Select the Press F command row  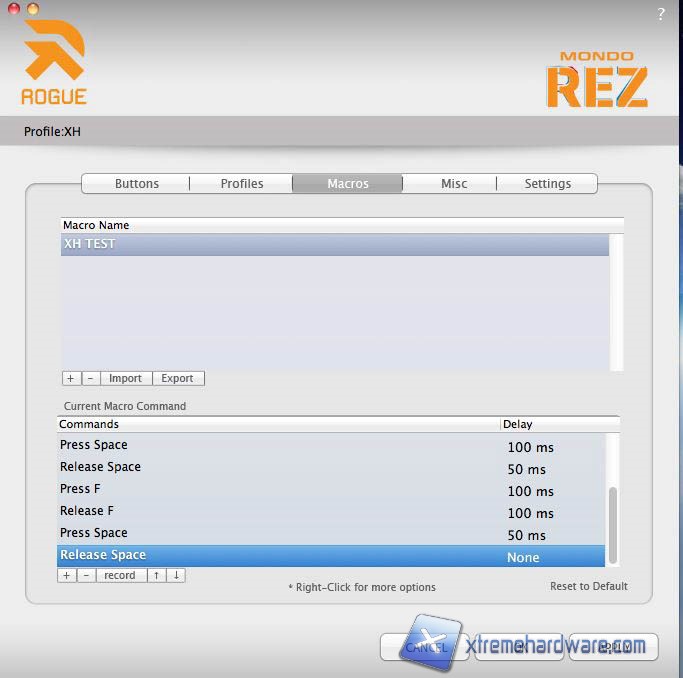[280, 489]
